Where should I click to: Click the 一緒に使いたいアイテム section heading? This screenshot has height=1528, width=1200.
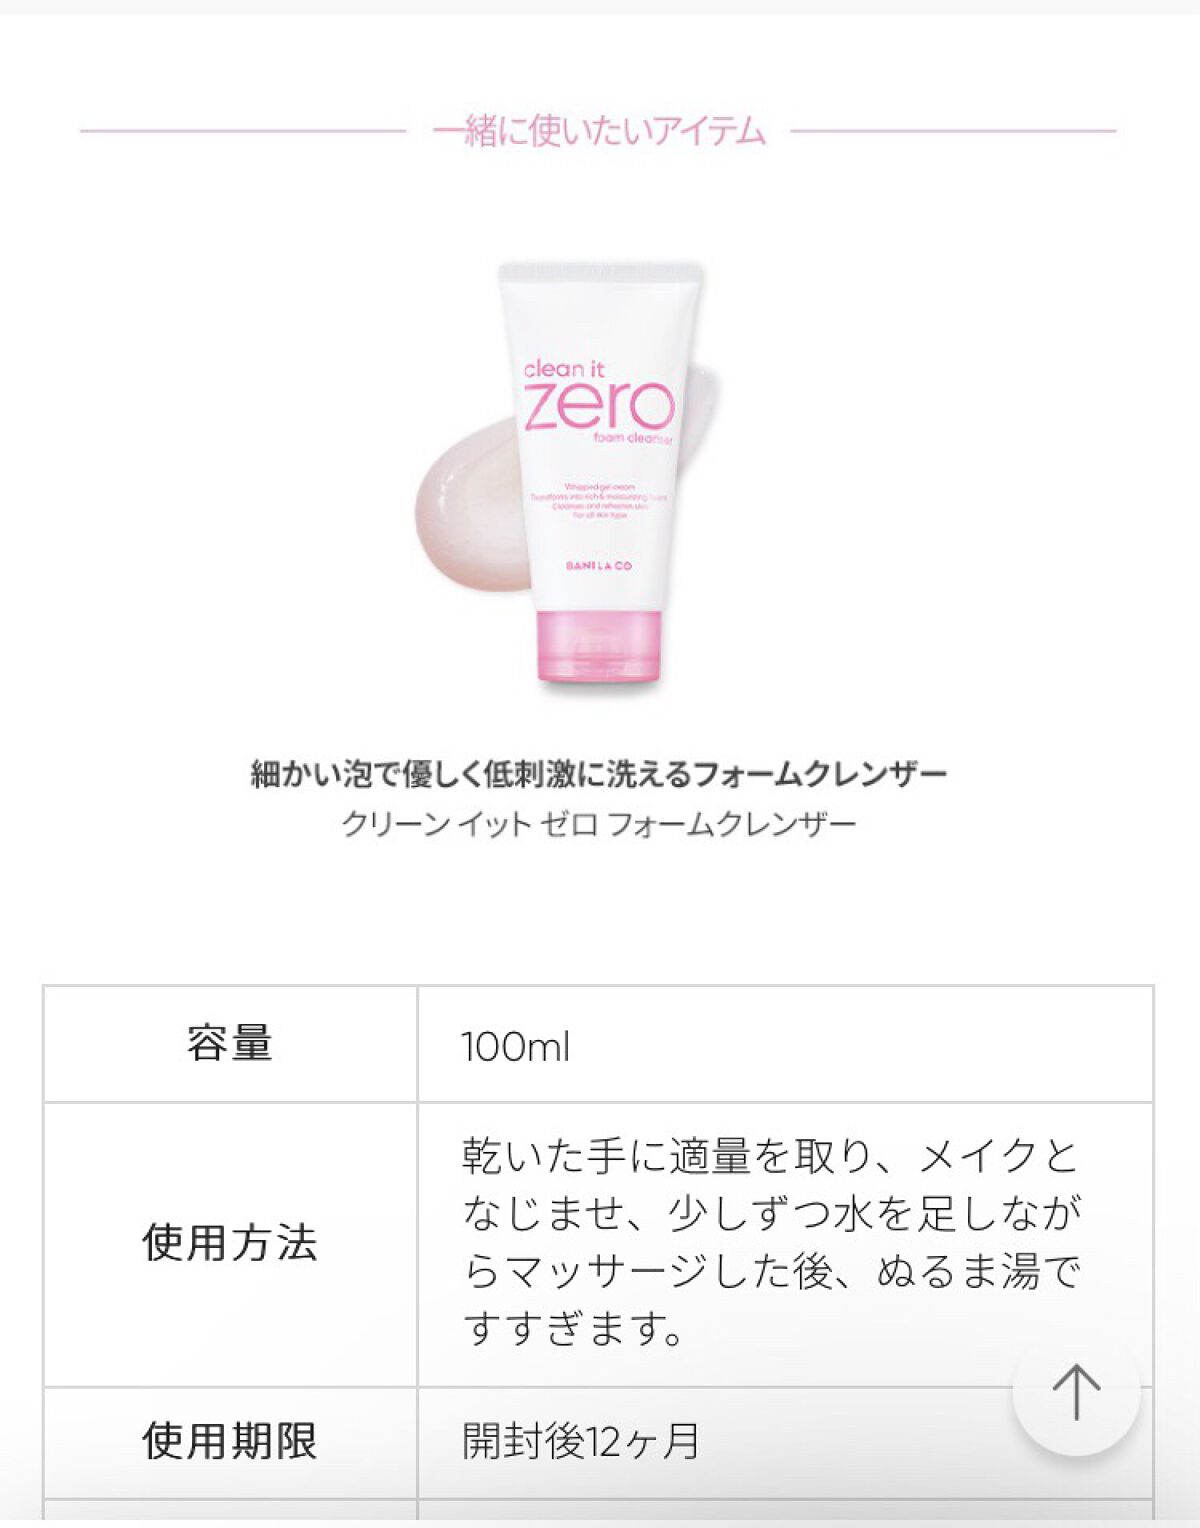point(598,131)
